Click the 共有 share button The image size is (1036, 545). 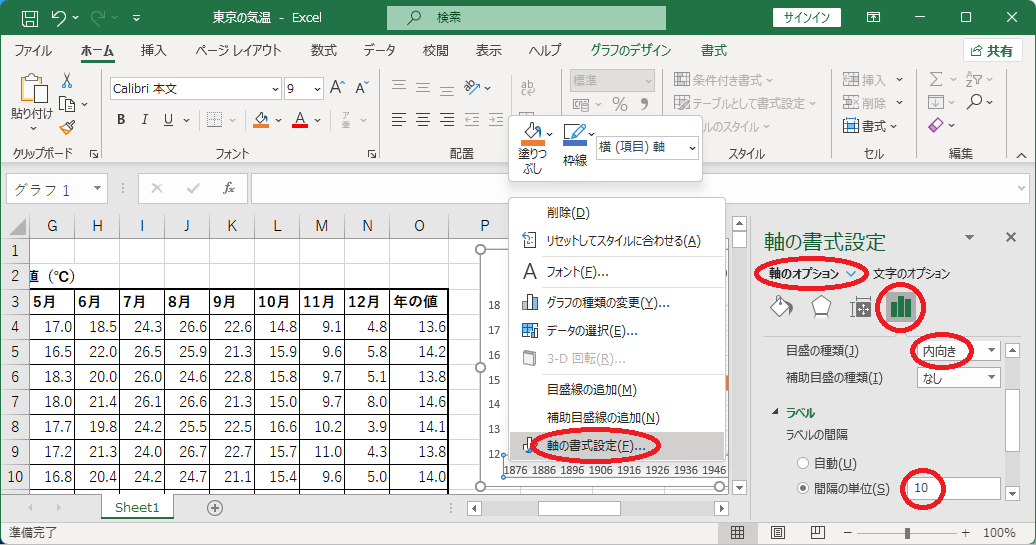[x=992, y=51]
